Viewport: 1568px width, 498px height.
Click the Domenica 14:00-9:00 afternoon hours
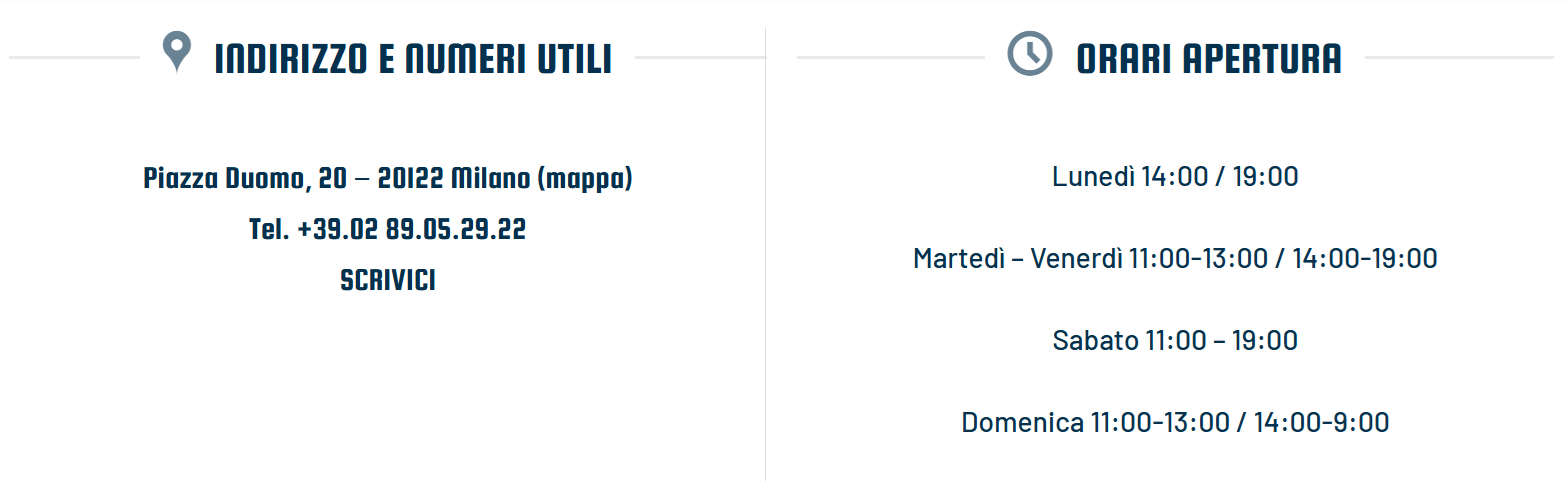pyautogui.click(x=1320, y=422)
